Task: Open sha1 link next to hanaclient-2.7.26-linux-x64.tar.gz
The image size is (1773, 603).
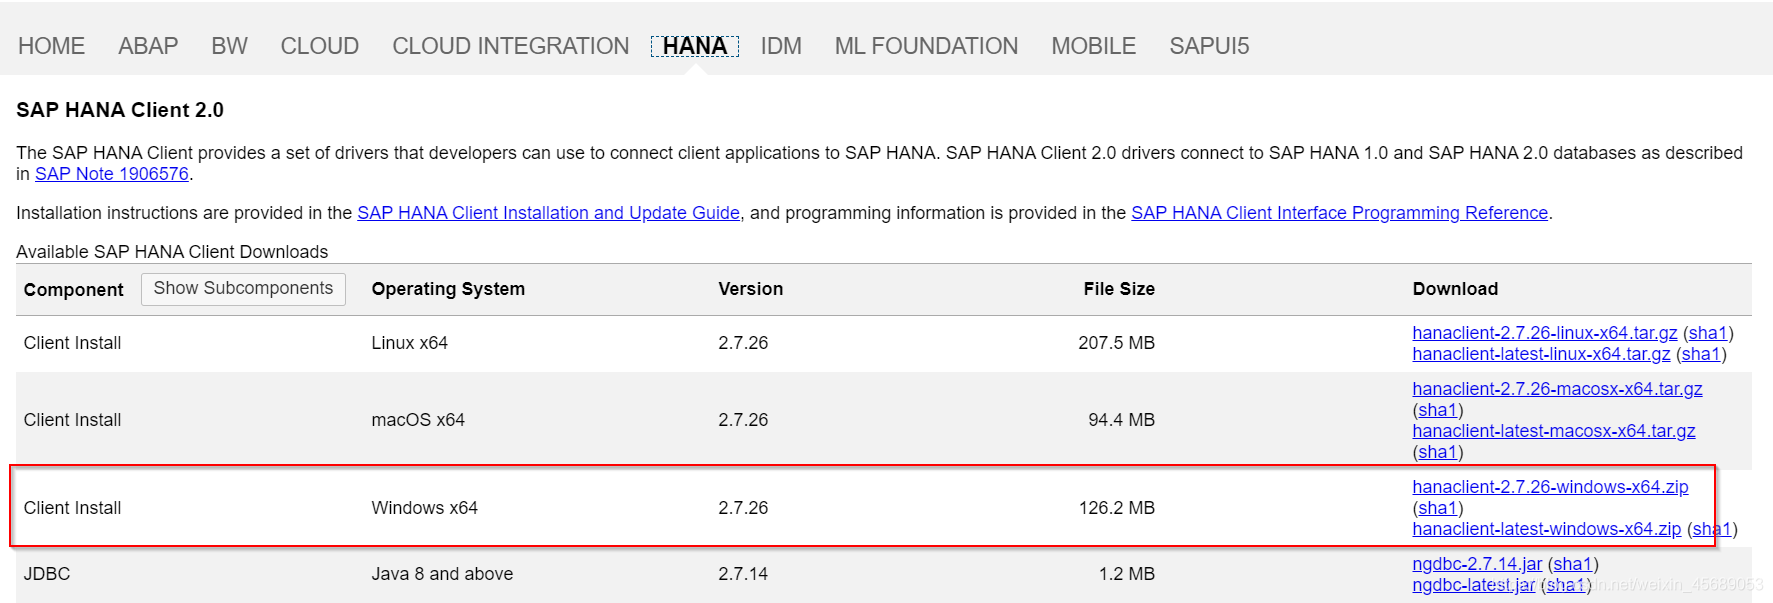Action: 1708,333
